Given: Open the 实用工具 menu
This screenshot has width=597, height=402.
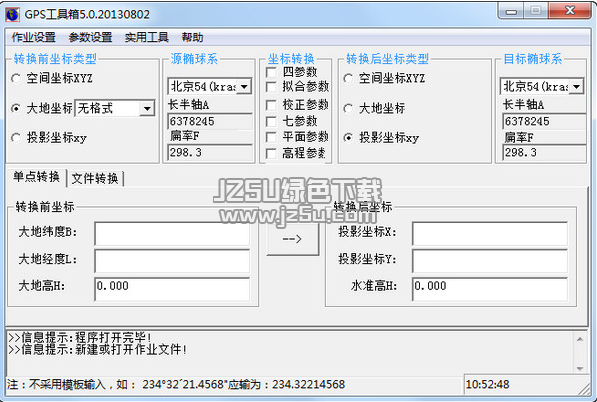Looking at the screenshot, I should pyautogui.click(x=147, y=37).
